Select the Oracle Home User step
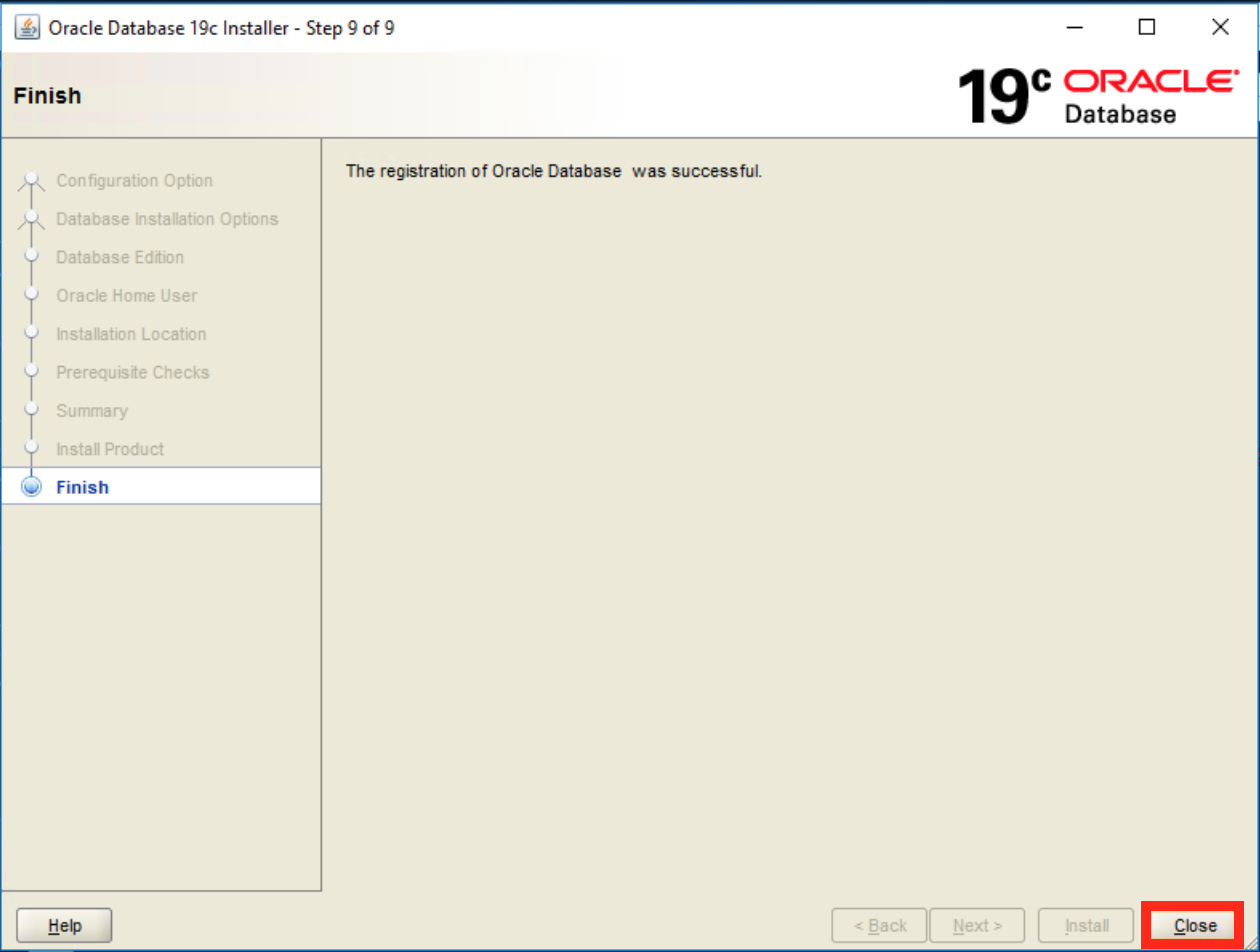 coord(127,296)
